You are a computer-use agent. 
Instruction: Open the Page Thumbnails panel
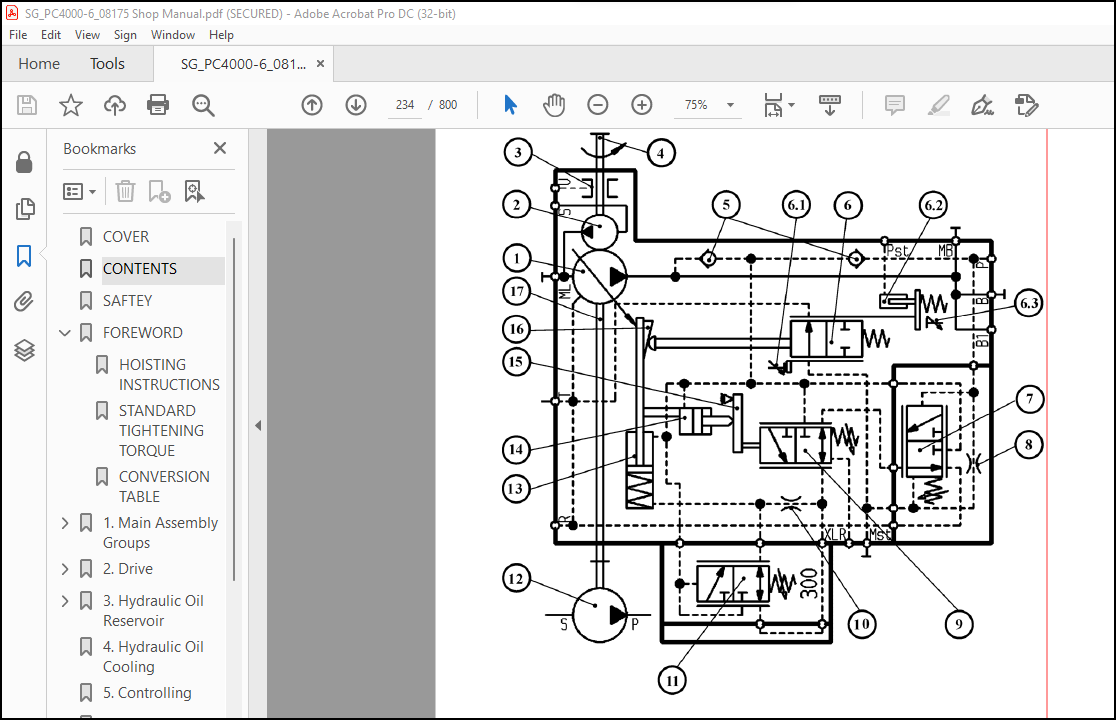pyautogui.click(x=24, y=209)
